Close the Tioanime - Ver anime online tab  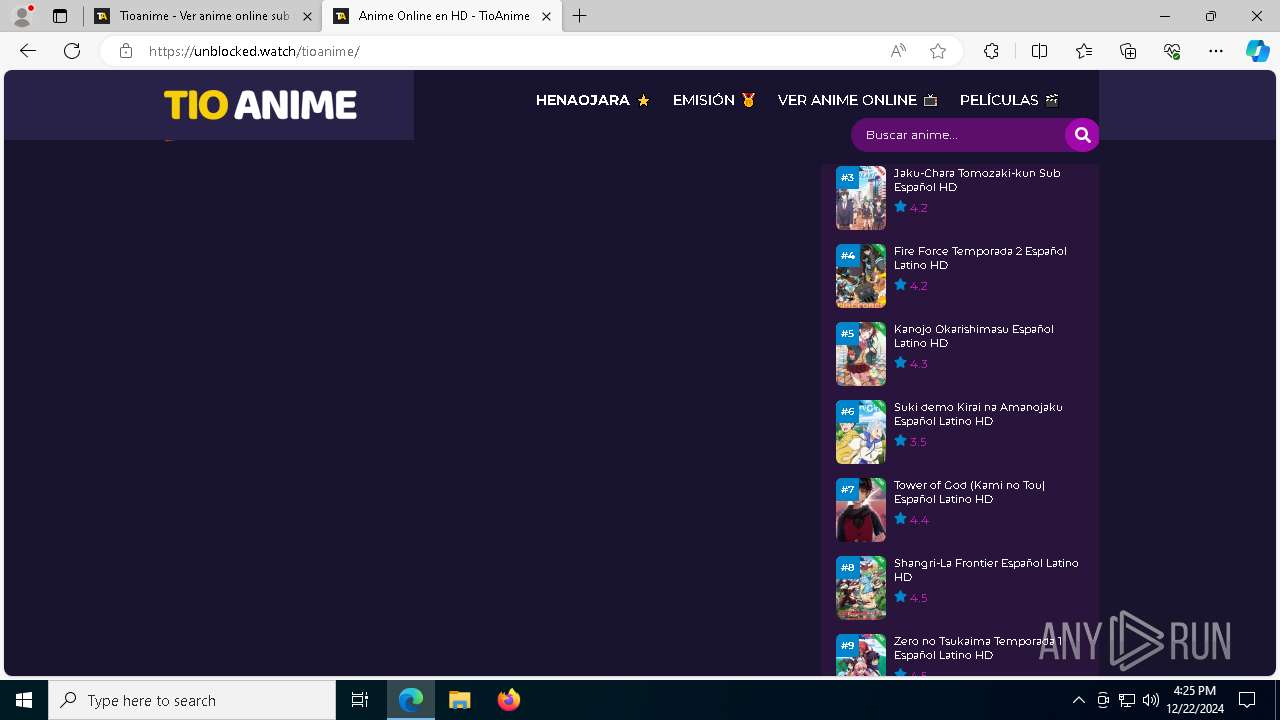[x=307, y=16]
